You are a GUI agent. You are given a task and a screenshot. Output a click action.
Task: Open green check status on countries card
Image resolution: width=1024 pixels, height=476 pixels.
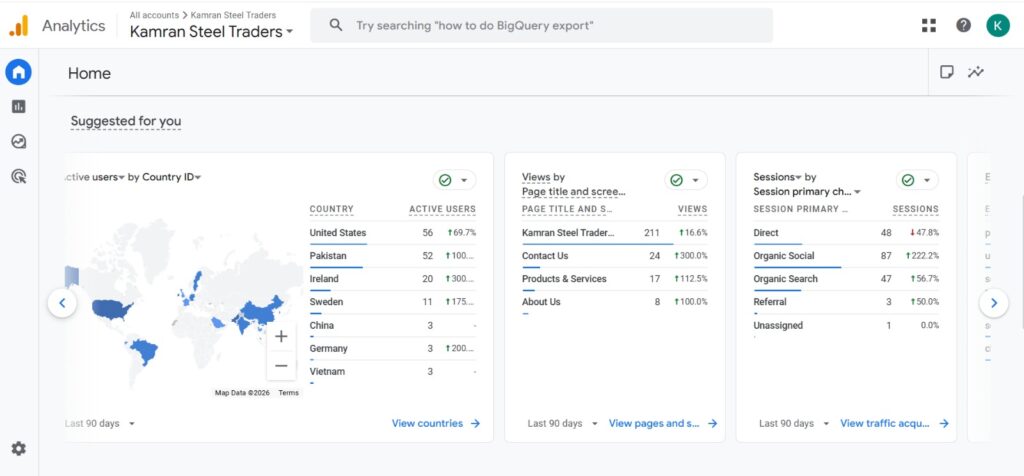[455, 180]
